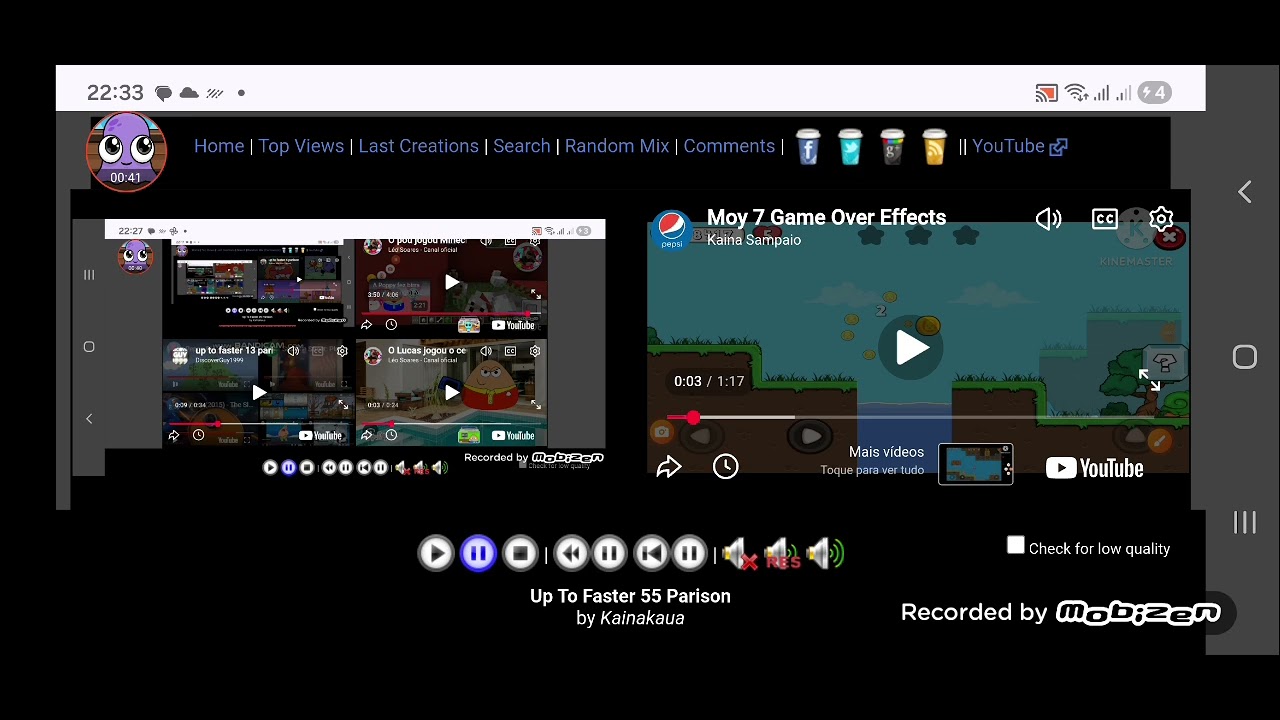Open the more-videos thumbnail beside 'Mais vídeos'
The width and height of the screenshot is (1280, 720).
(x=976, y=465)
